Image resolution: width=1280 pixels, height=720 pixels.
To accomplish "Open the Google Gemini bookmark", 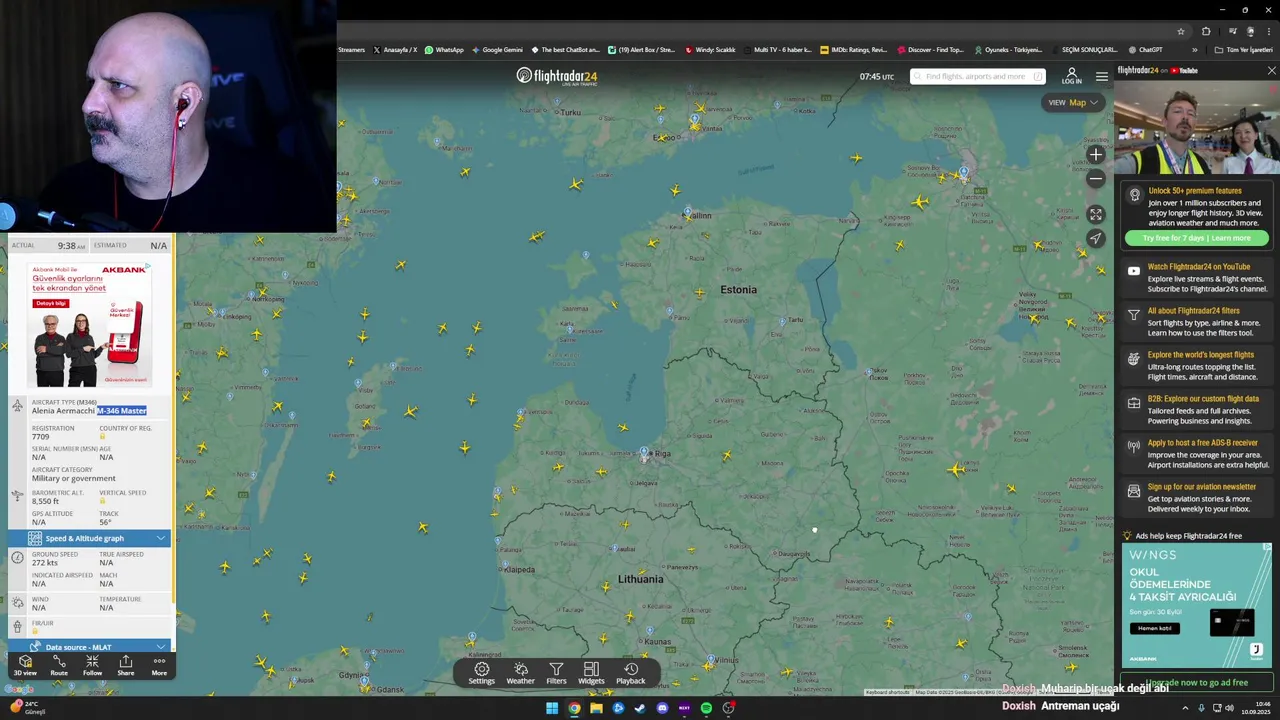I will pos(497,50).
